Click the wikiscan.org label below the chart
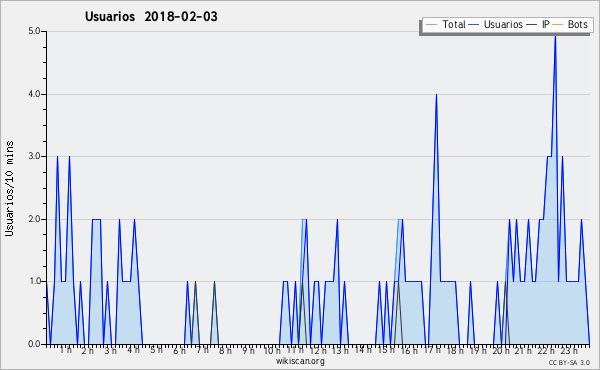This screenshot has height=370, width=600. click(300, 361)
